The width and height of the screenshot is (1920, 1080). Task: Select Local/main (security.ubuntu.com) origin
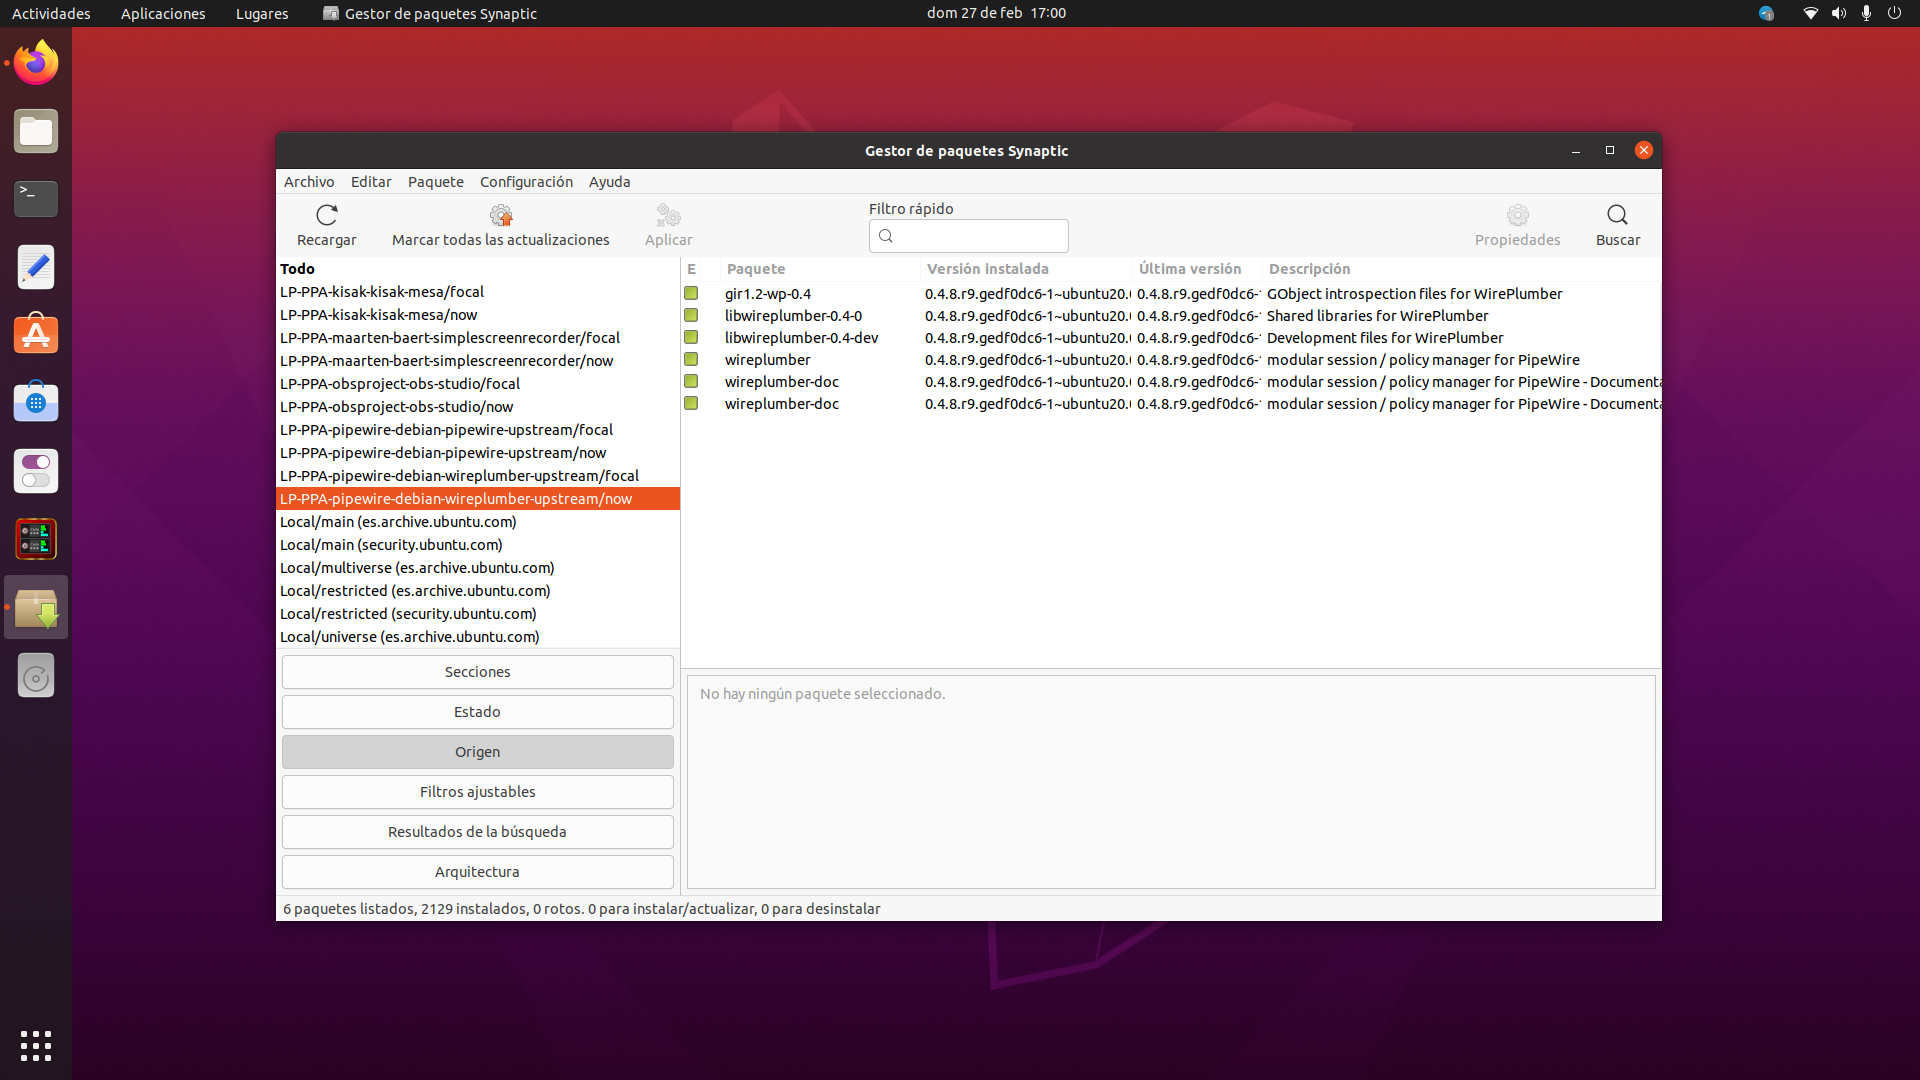tap(391, 545)
